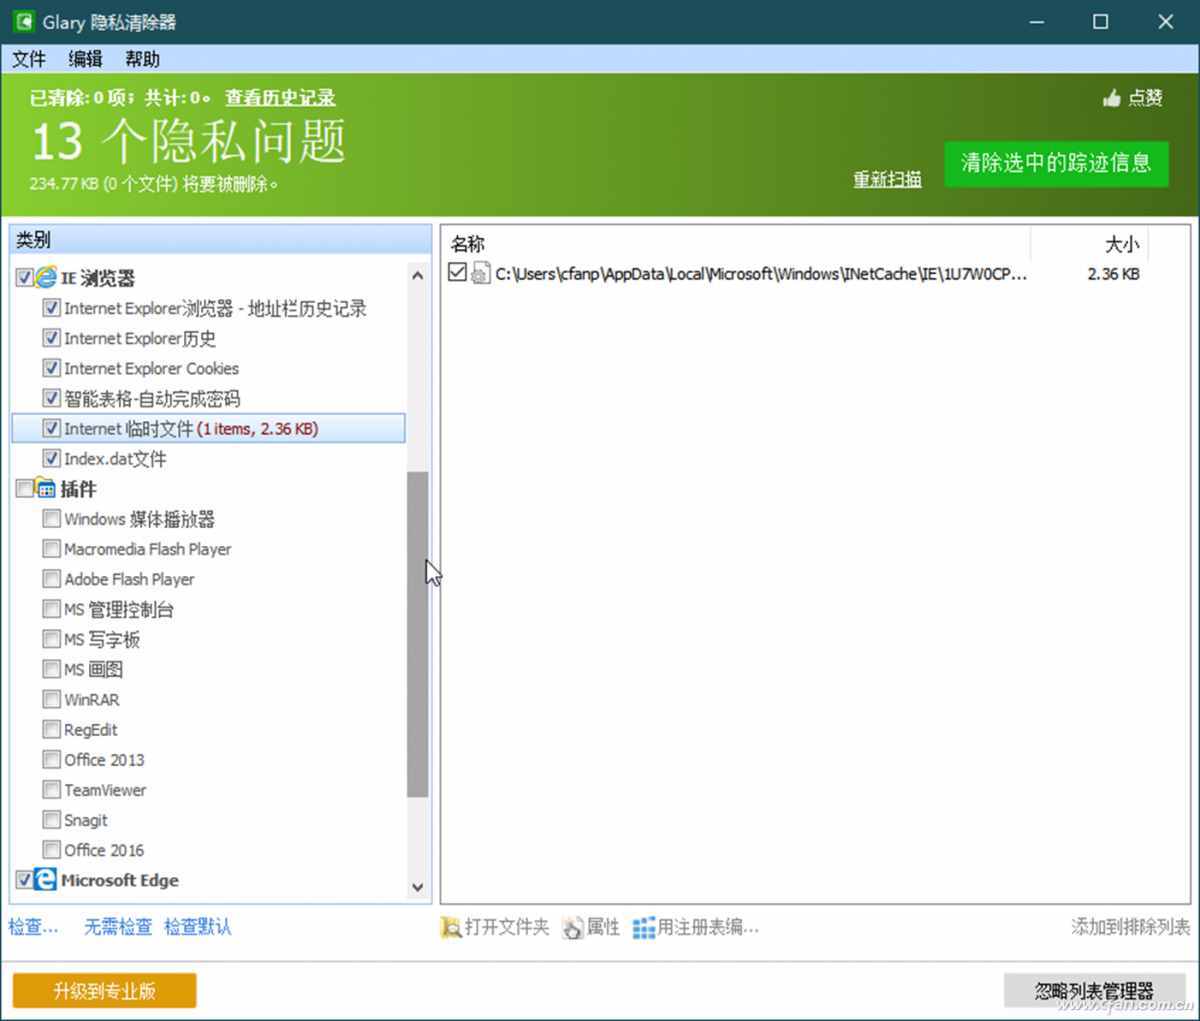The image size is (1200, 1021).
Task: Click 清除选中的踪迹信息 button
Action: tap(1056, 163)
